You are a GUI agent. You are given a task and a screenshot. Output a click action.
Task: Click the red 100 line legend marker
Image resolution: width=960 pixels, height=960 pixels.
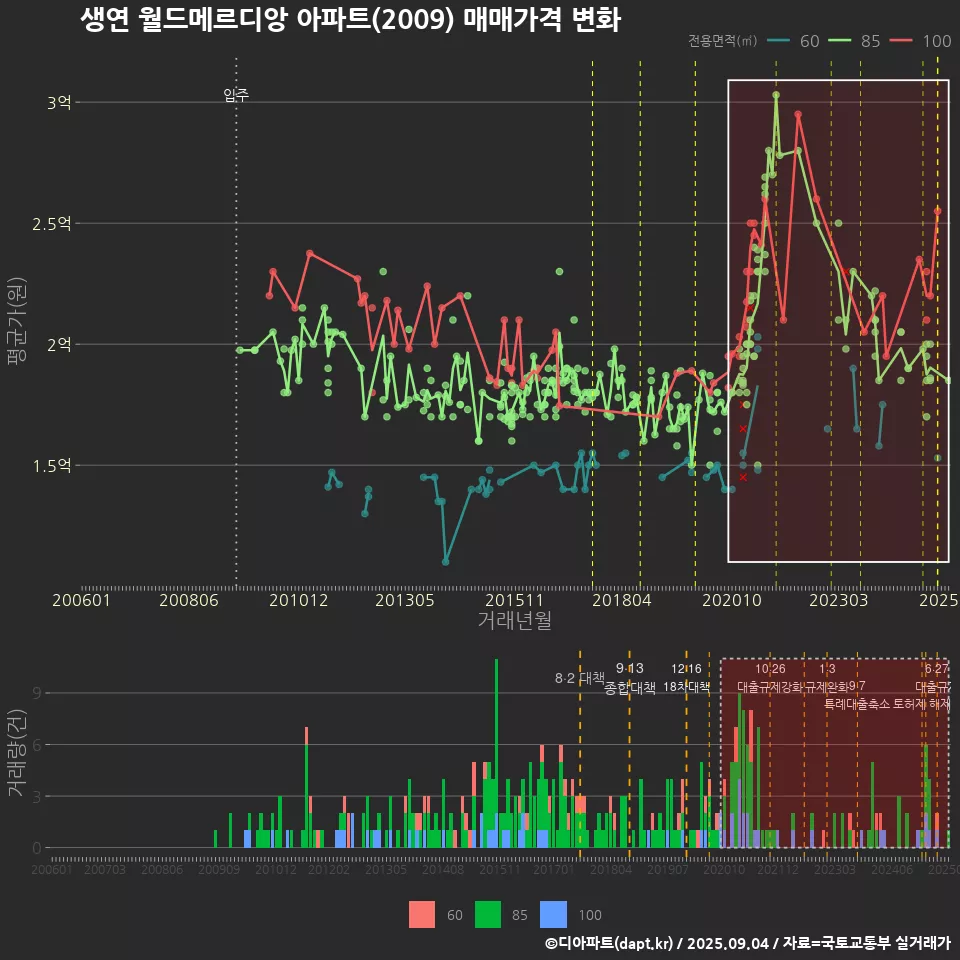pos(902,41)
